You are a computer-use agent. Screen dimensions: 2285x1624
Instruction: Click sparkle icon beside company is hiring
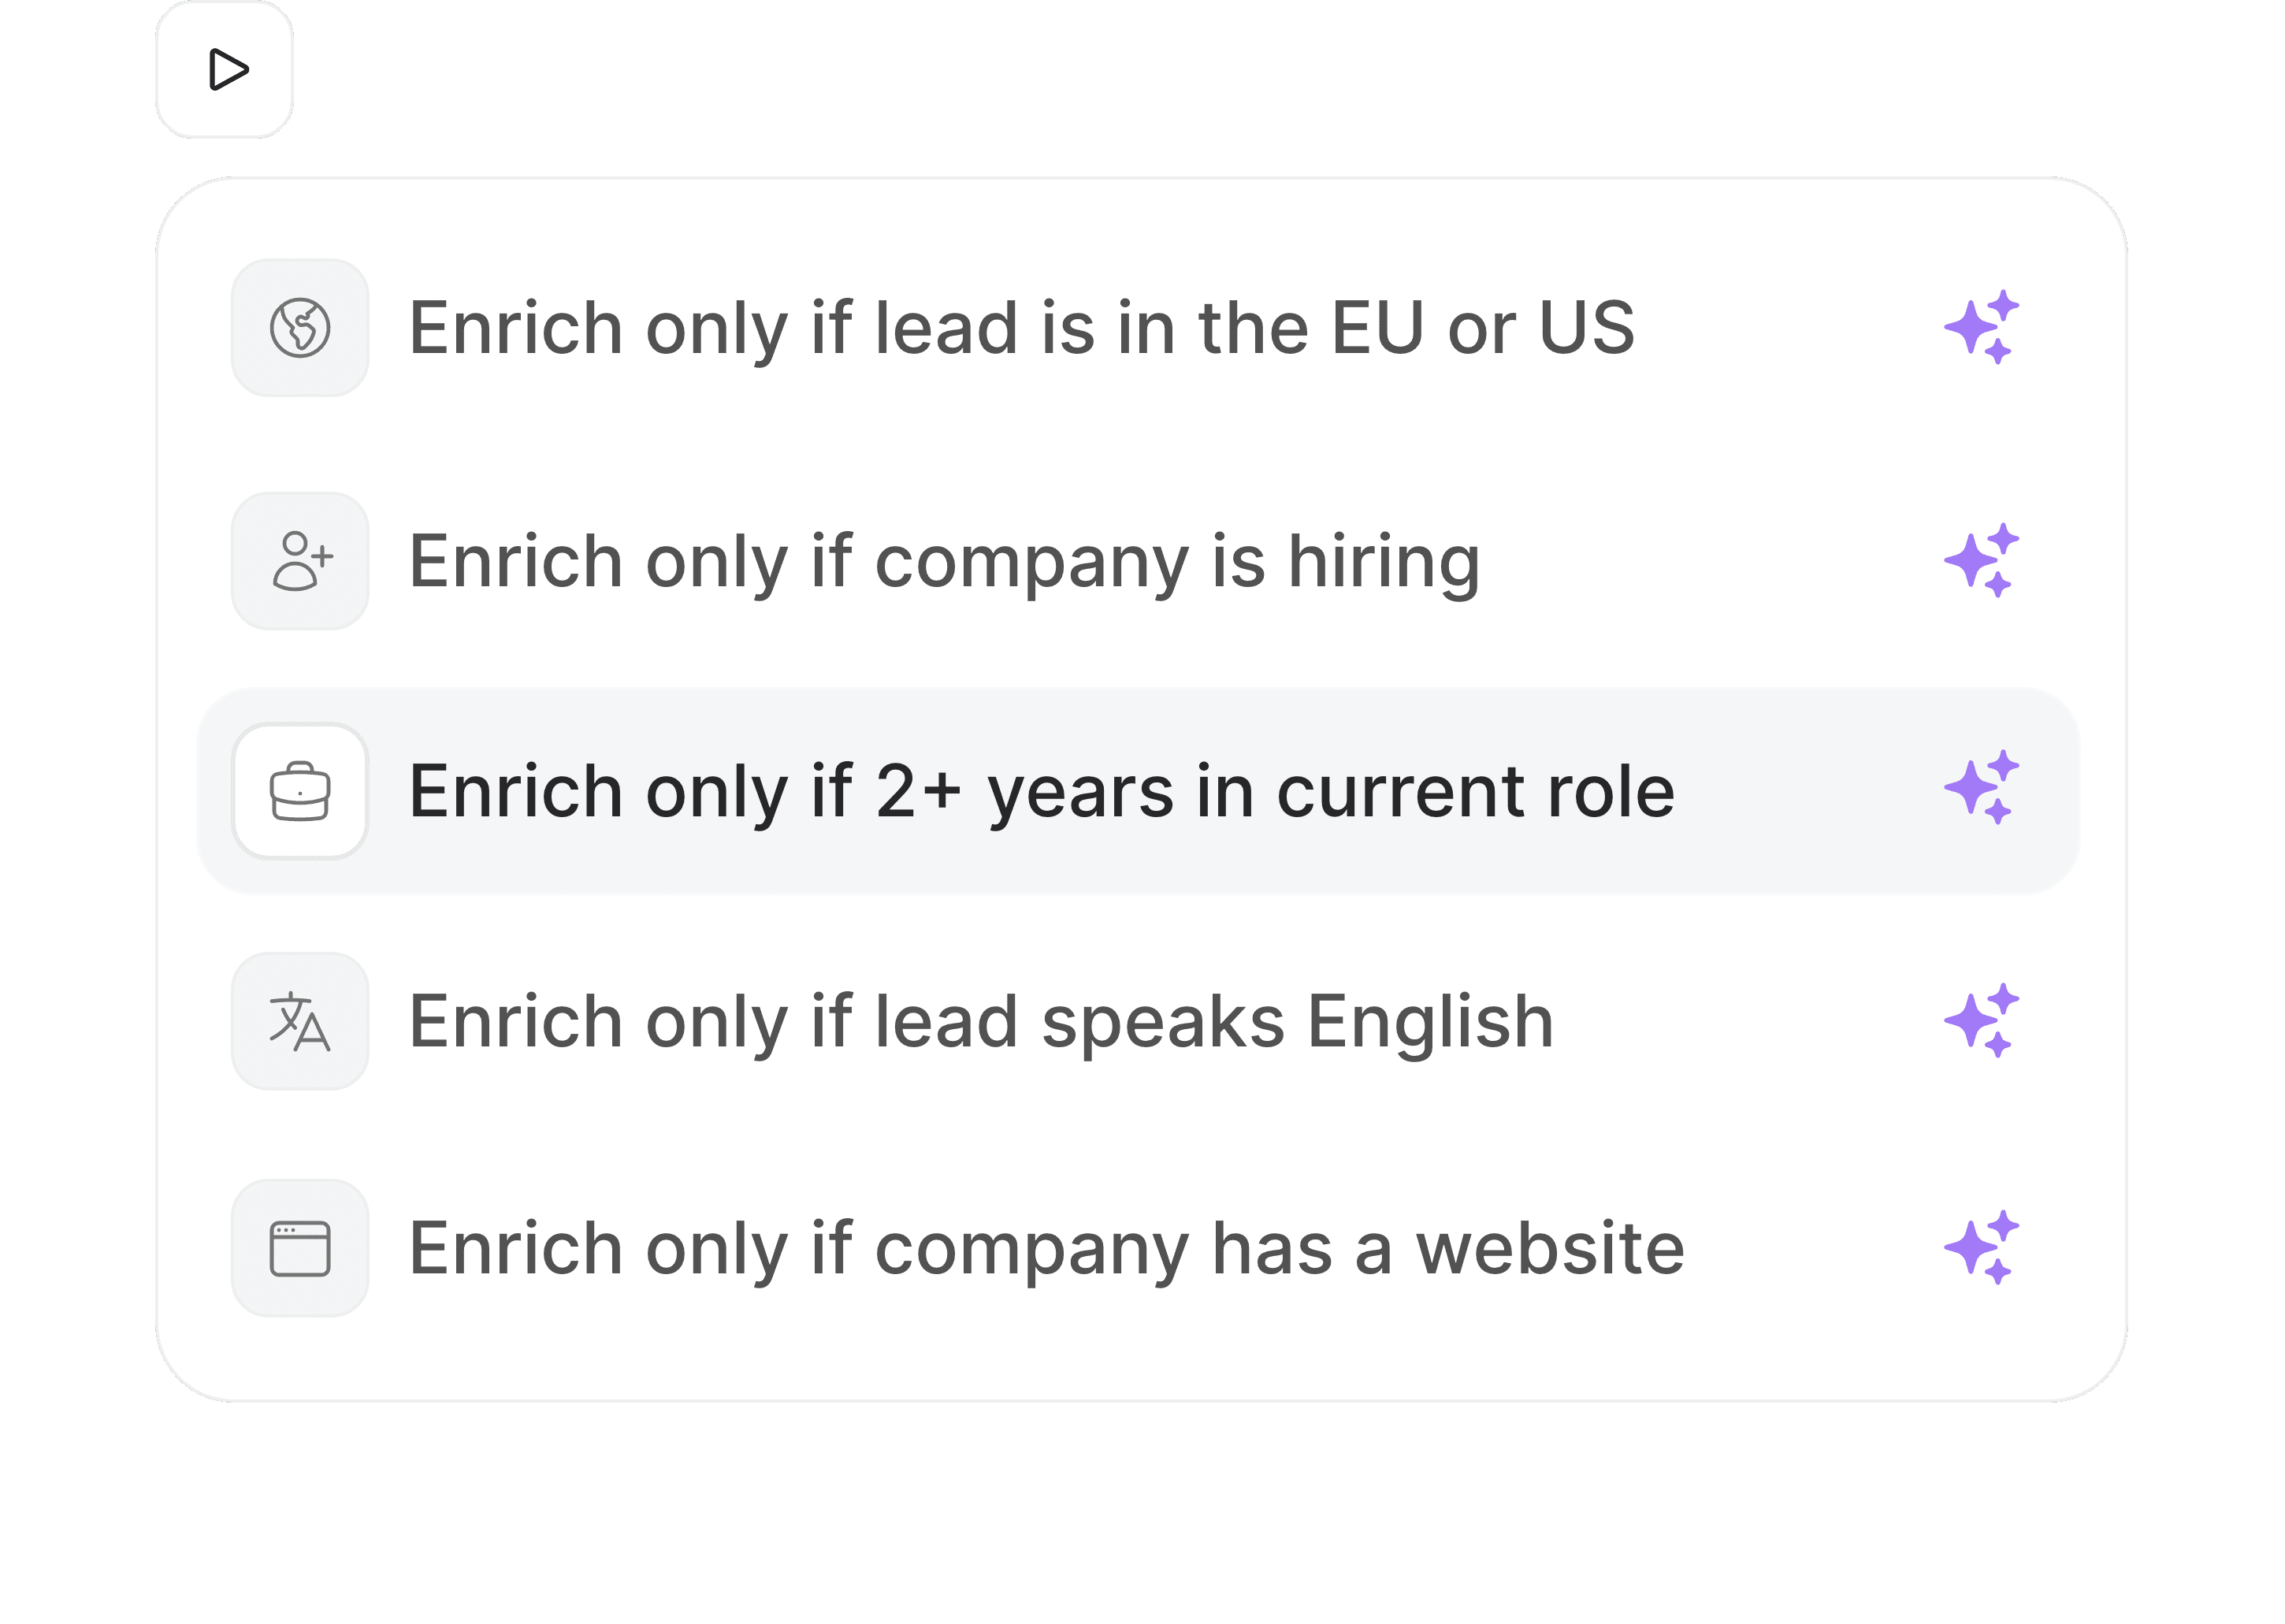pos(1982,561)
